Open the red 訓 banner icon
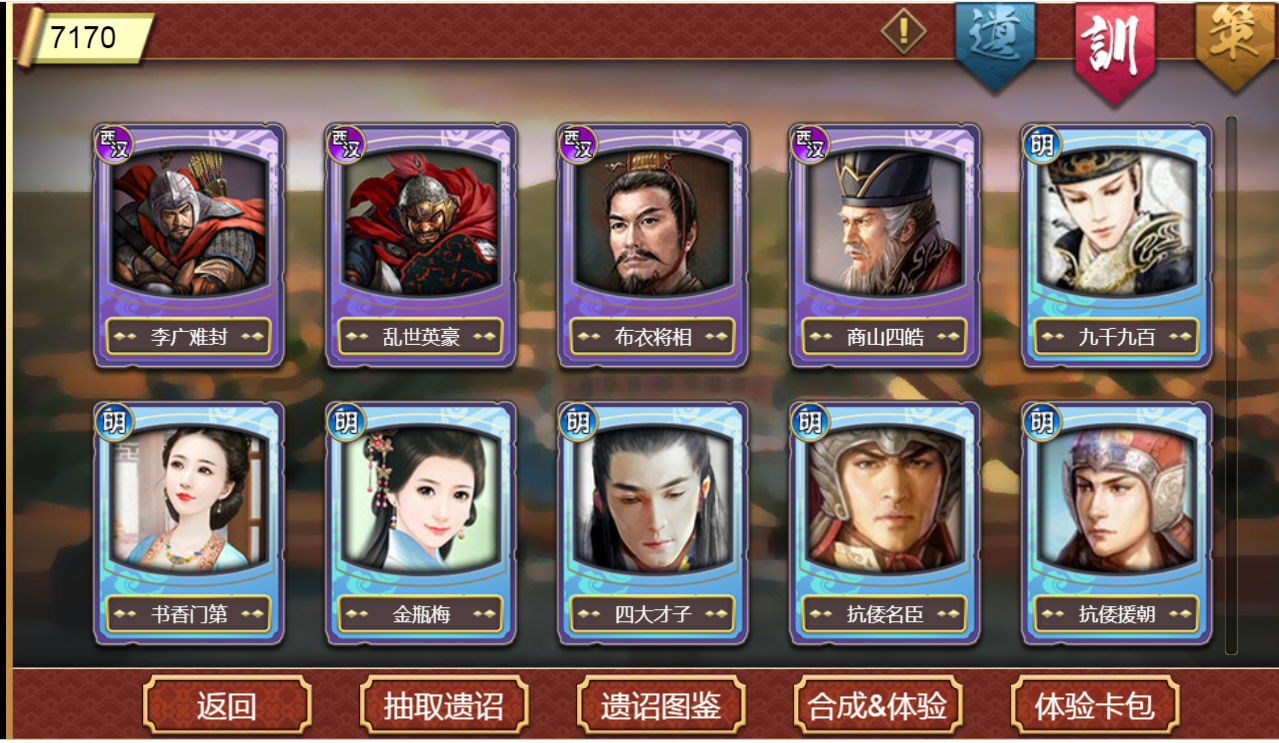The width and height of the screenshot is (1279, 743). pos(1115,48)
